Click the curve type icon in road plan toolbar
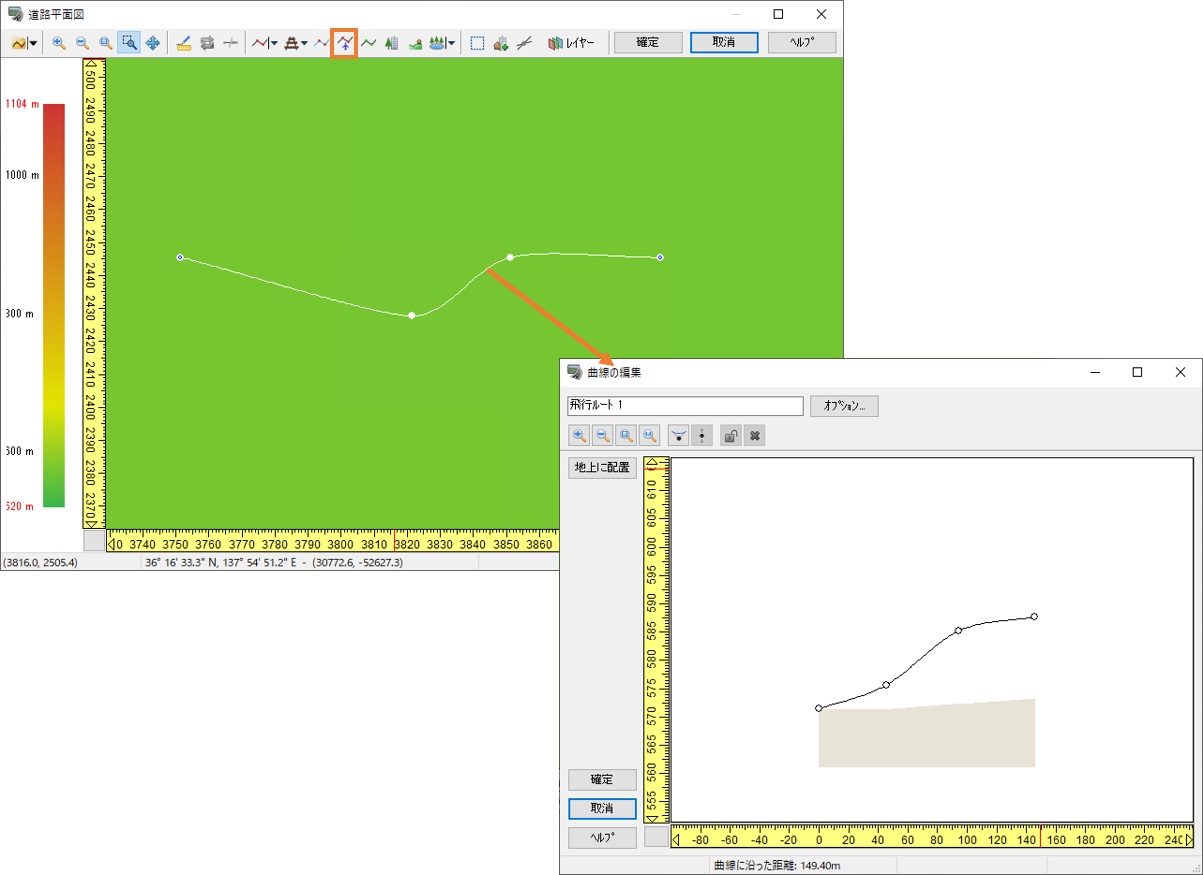 pyautogui.click(x=20, y=43)
